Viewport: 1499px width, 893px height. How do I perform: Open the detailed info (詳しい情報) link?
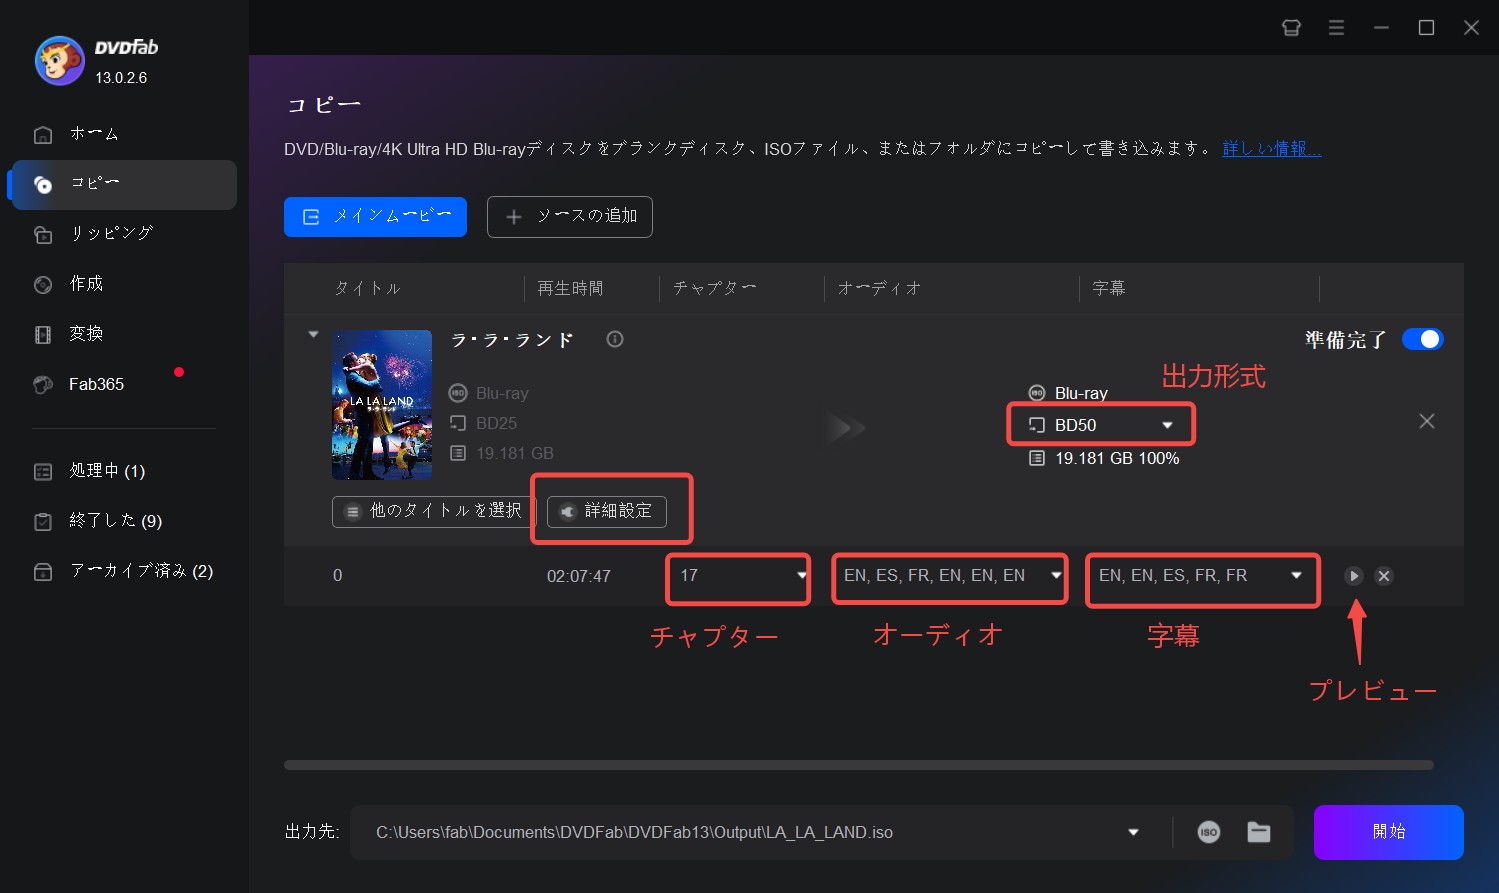point(1272,149)
